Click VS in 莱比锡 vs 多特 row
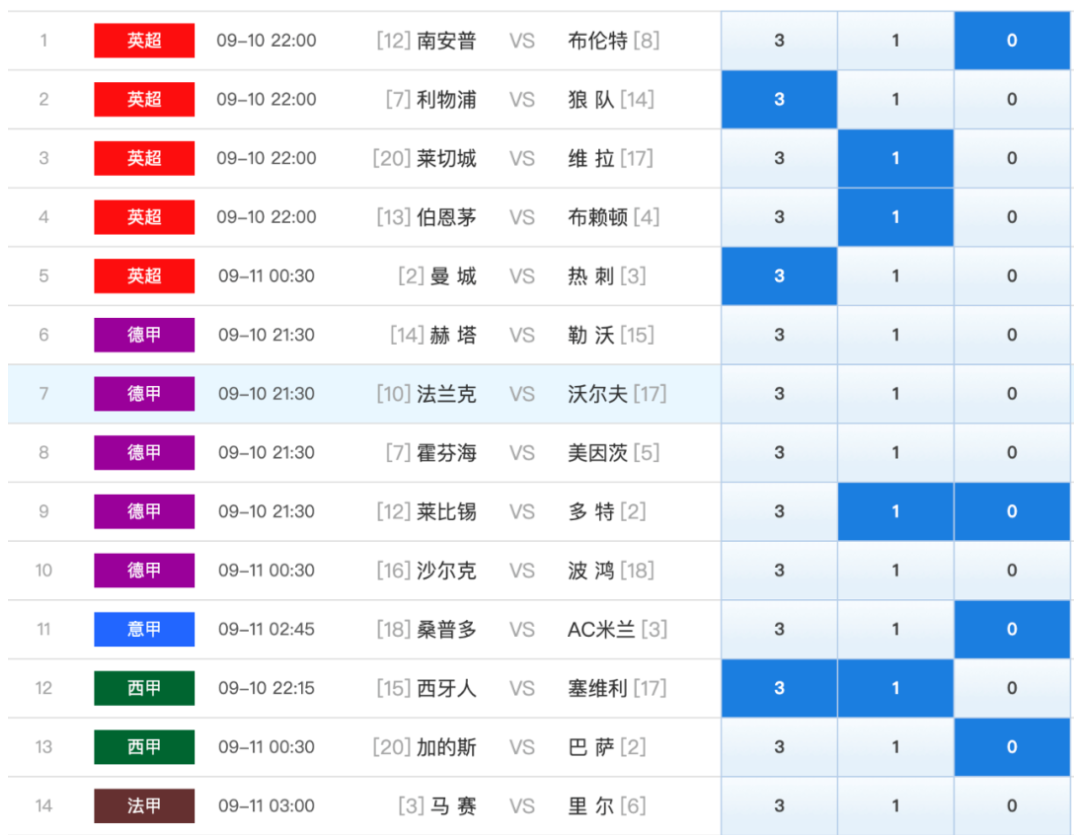Screen dimensions: 1075x835 pyautogui.click(x=522, y=513)
